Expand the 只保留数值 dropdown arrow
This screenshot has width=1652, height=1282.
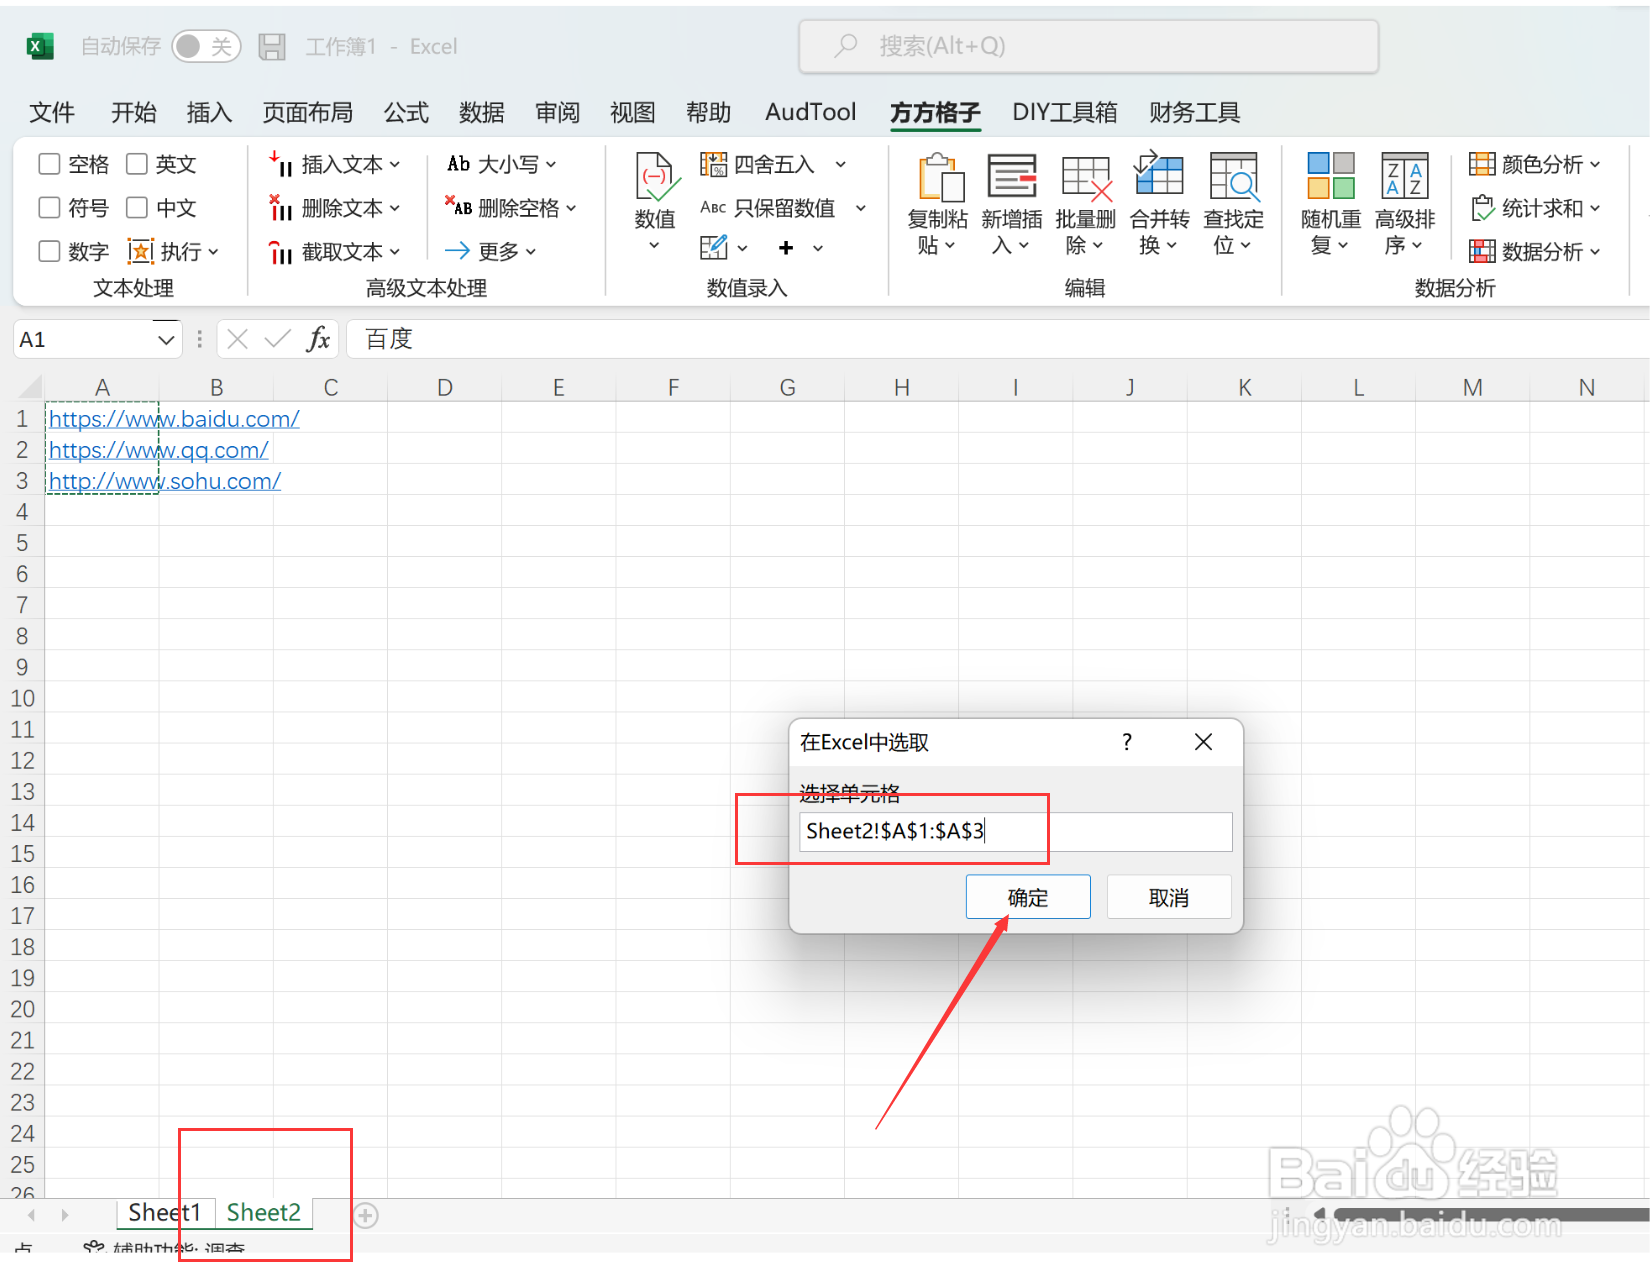pyautogui.click(x=861, y=208)
